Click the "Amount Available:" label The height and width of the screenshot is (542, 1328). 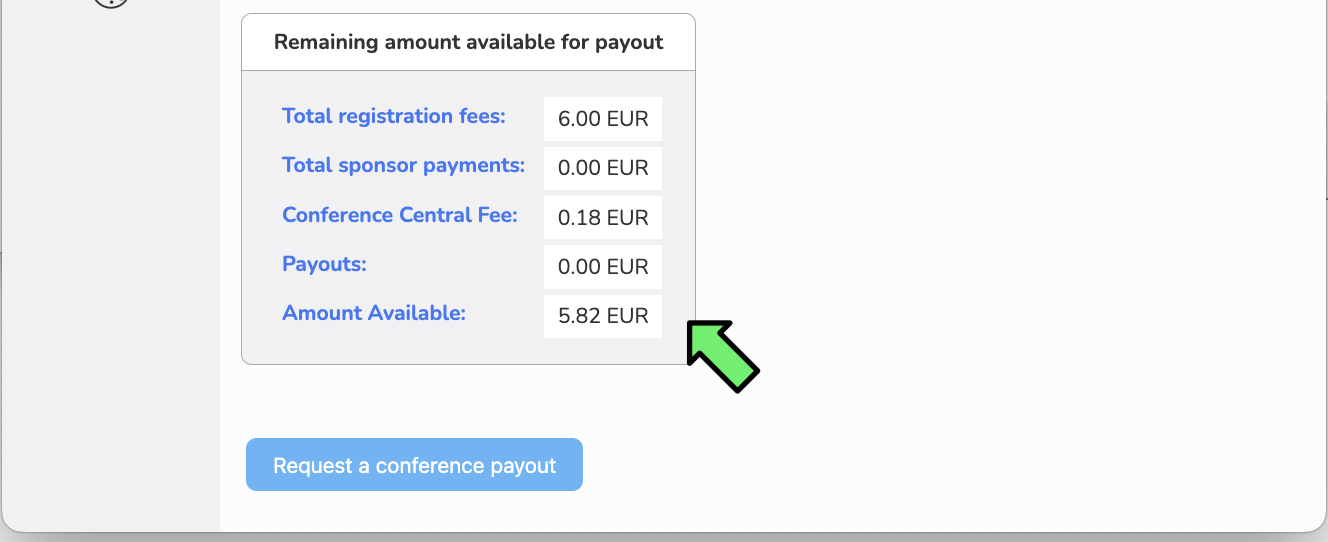374,313
